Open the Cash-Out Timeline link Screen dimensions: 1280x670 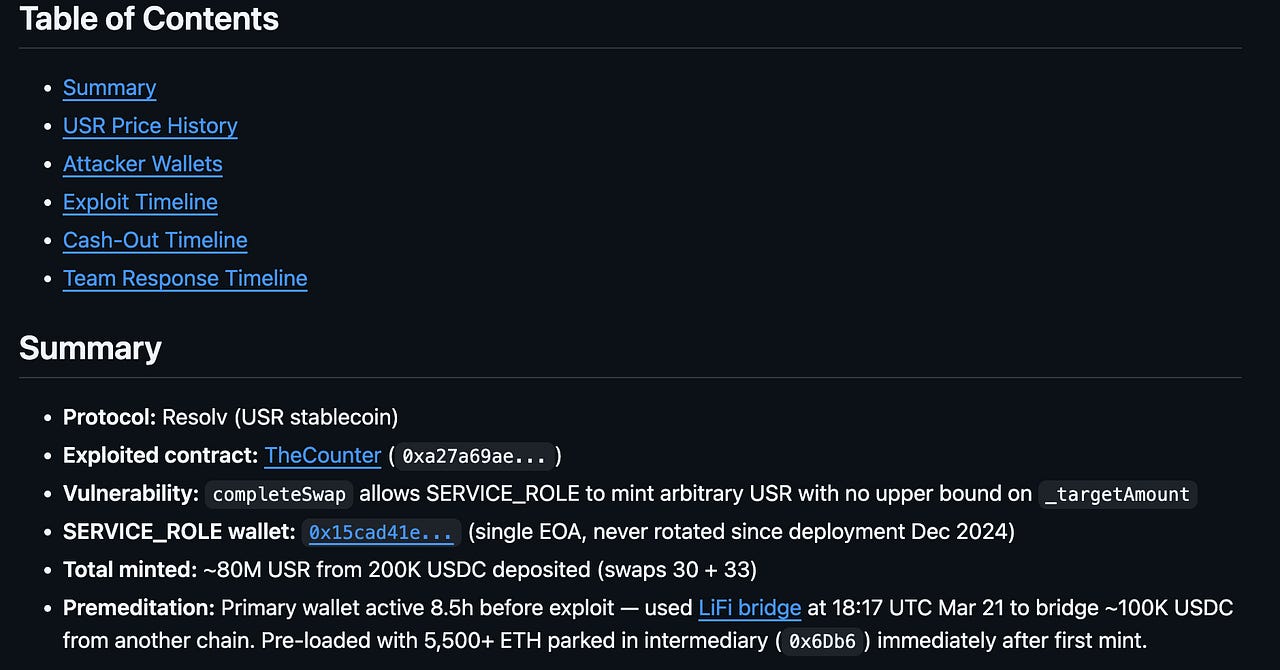pos(155,240)
